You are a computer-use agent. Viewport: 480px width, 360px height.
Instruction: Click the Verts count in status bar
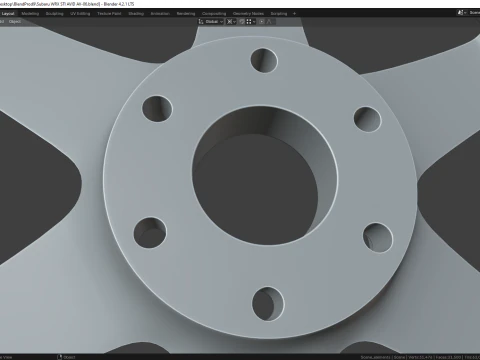pyautogui.click(x=420, y=357)
